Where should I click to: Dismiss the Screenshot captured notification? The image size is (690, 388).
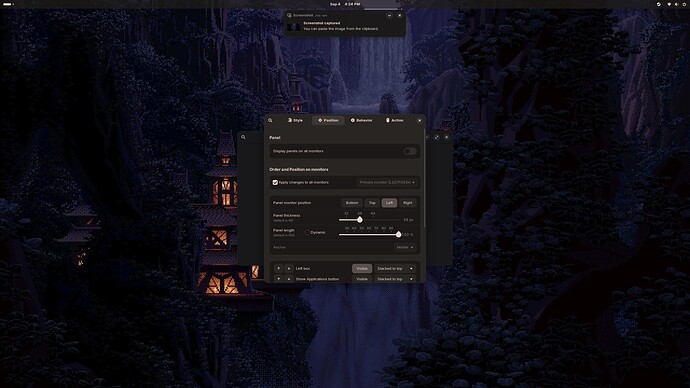(400, 15)
